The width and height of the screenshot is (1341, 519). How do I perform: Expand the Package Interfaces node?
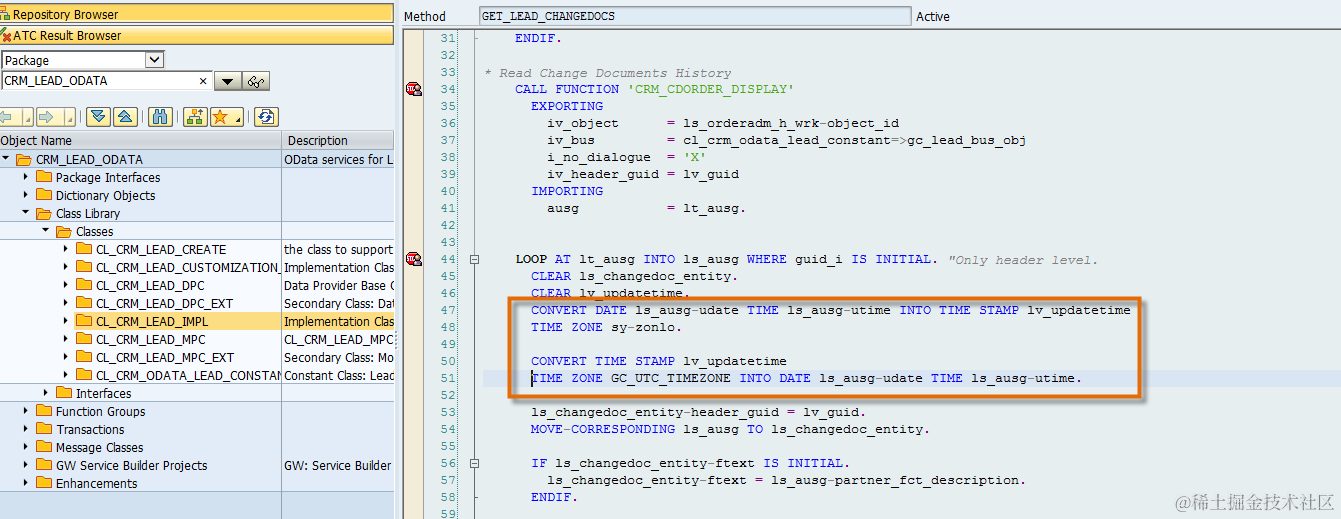click(26, 177)
